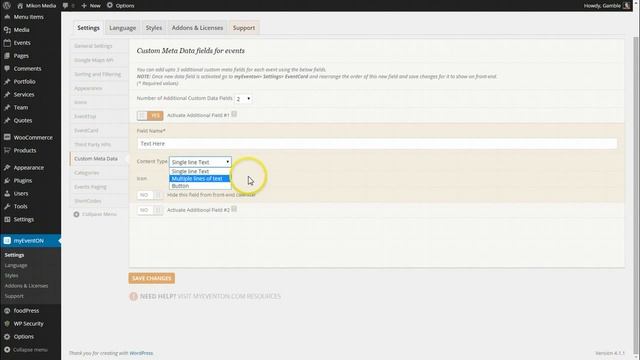Image resolution: width=640 pixels, height=360 pixels.
Task: Click the Save Changes button
Action: pyautogui.click(x=151, y=278)
